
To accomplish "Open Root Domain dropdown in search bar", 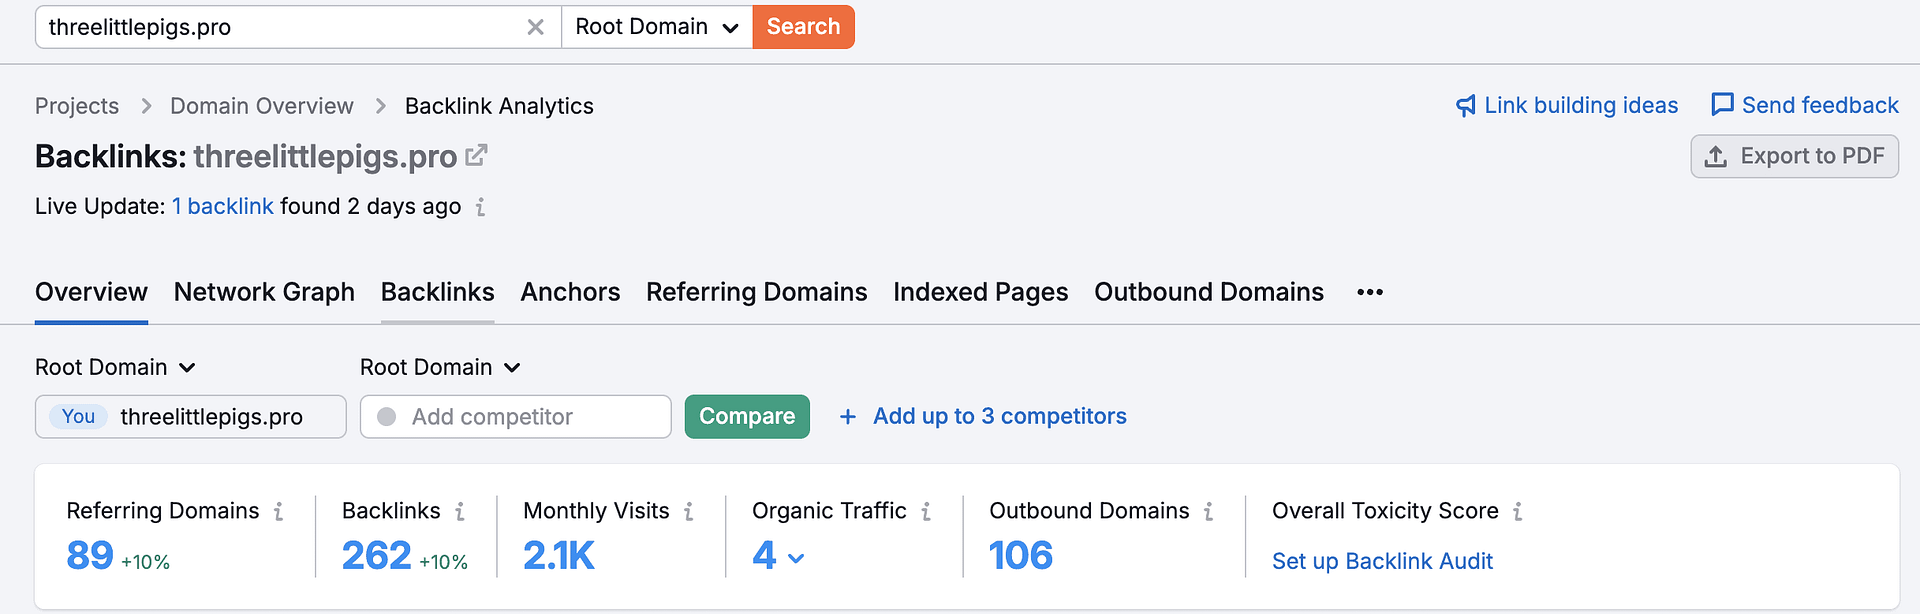I will point(657,27).
